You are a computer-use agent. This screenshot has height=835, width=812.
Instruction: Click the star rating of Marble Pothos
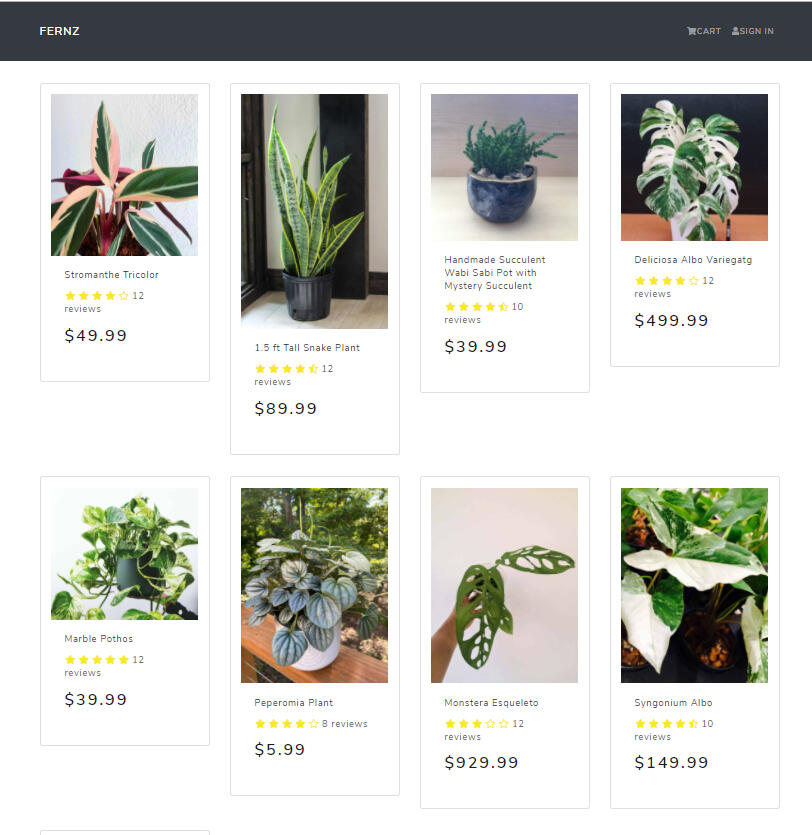tap(97, 660)
